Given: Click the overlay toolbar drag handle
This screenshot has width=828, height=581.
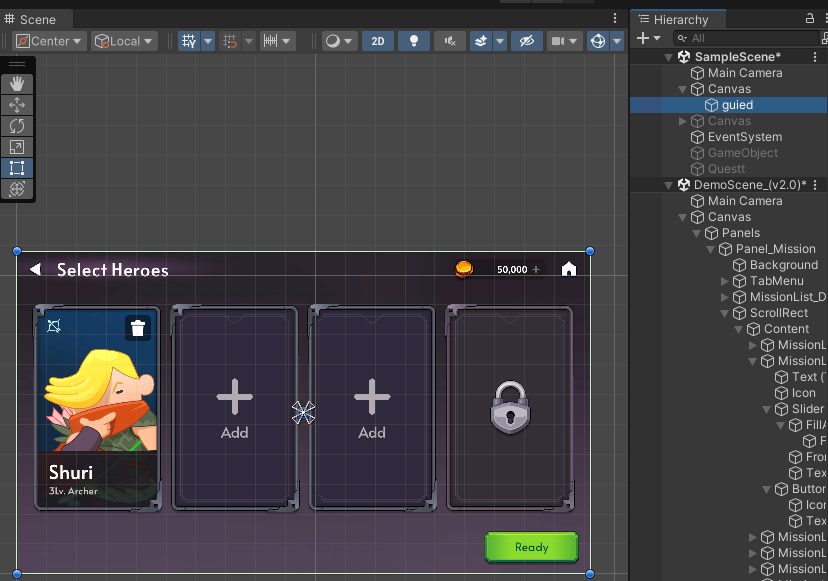Looking at the screenshot, I should point(17,64).
